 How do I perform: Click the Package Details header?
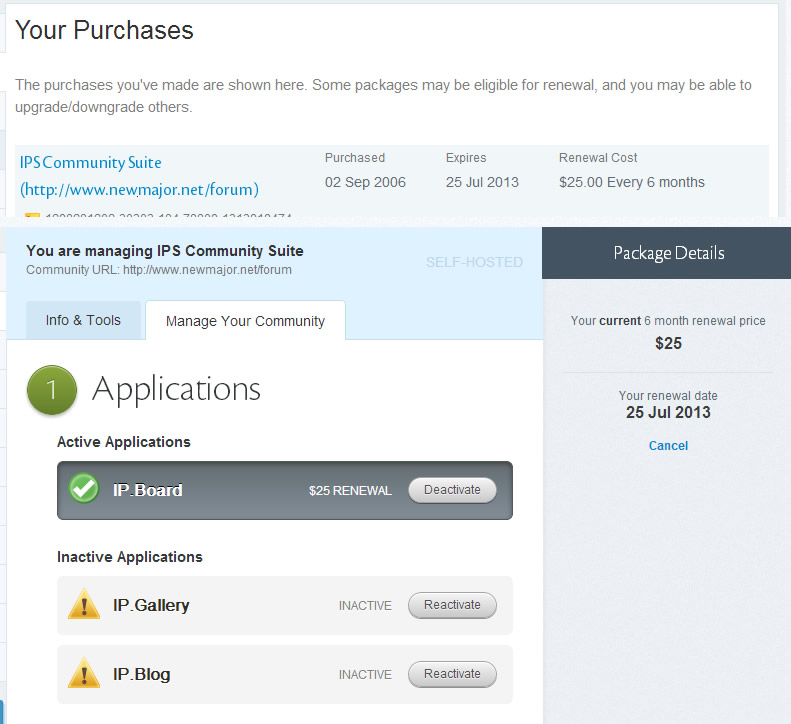point(668,253)
